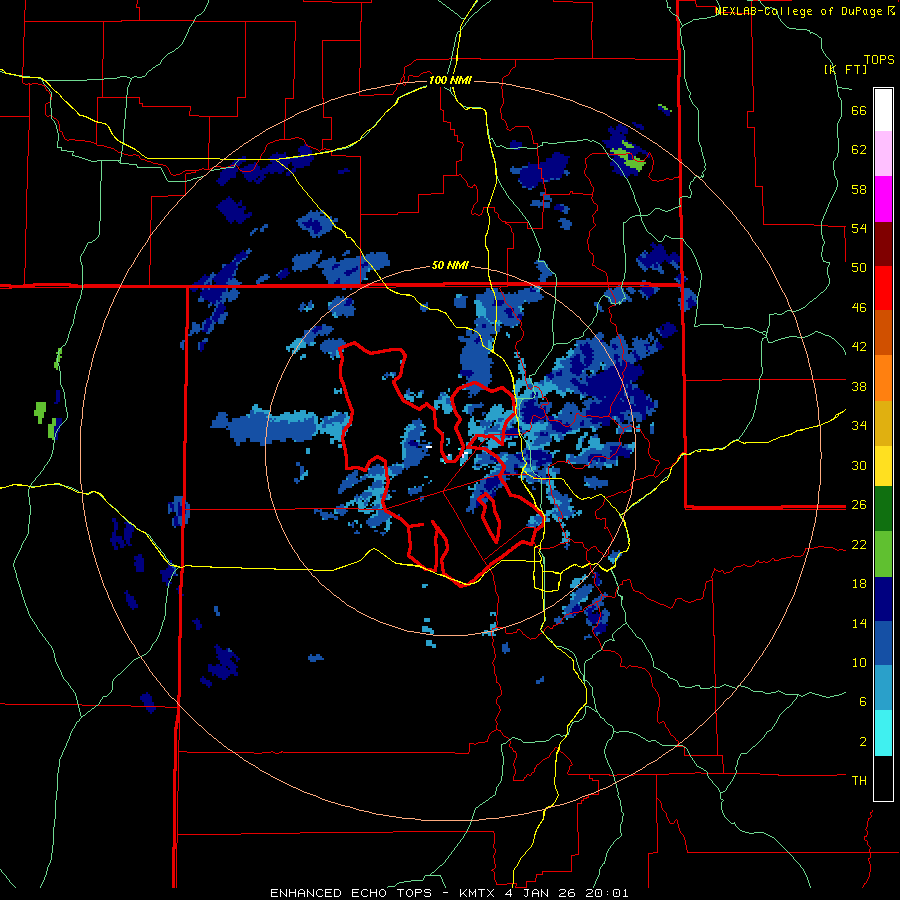The height and width of the screenshot is (900, 900).
Task: Click the legend value 50
Action: point(859,267)
